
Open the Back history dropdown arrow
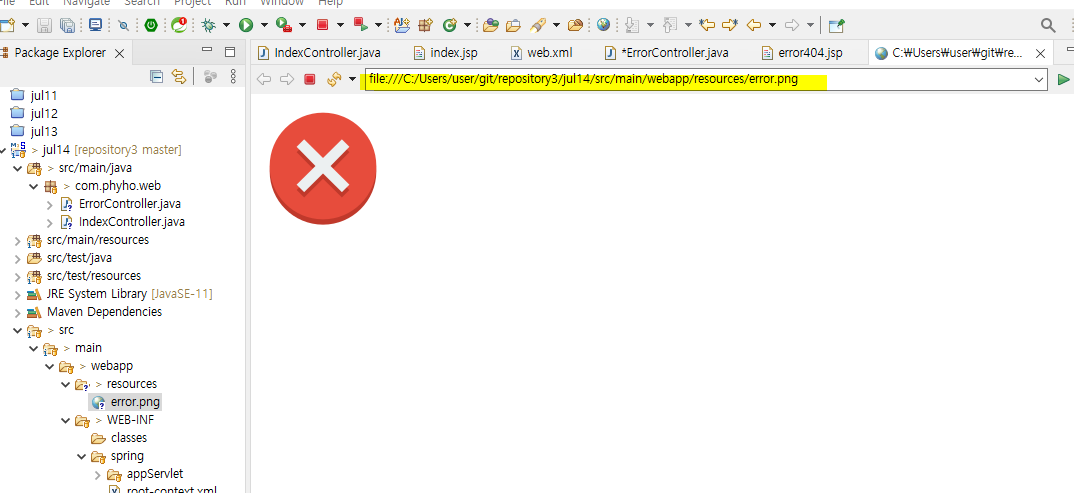point(773,25)
